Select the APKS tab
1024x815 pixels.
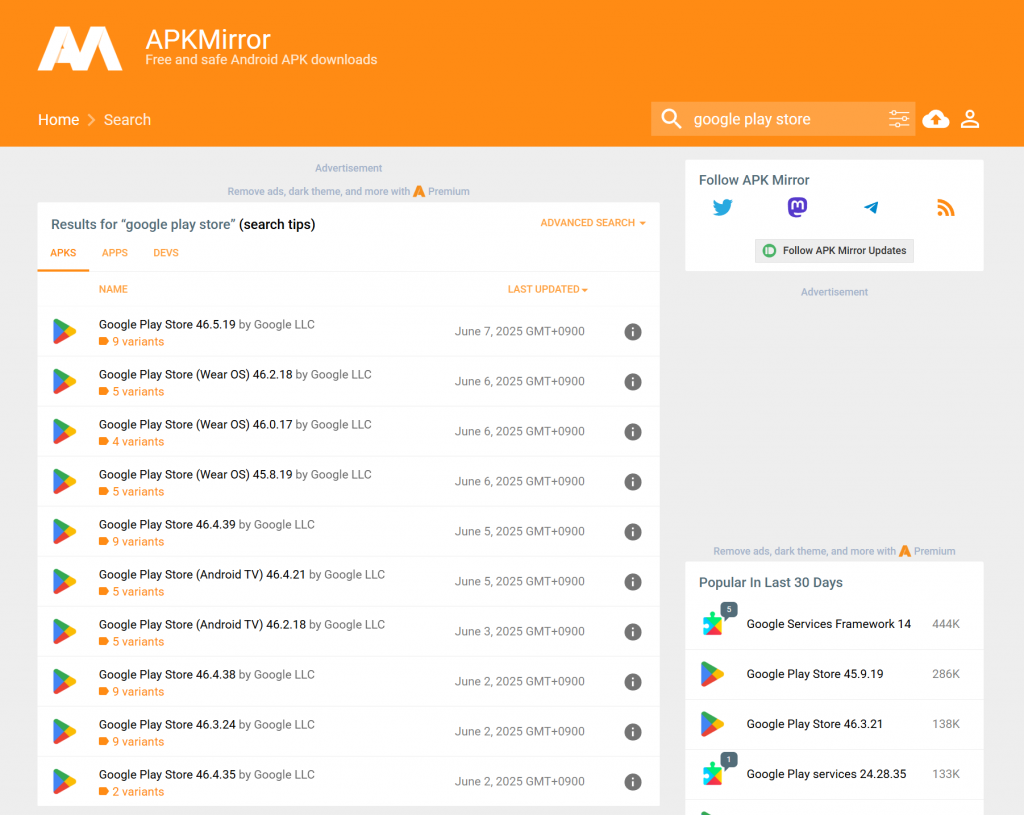[63, 253]
